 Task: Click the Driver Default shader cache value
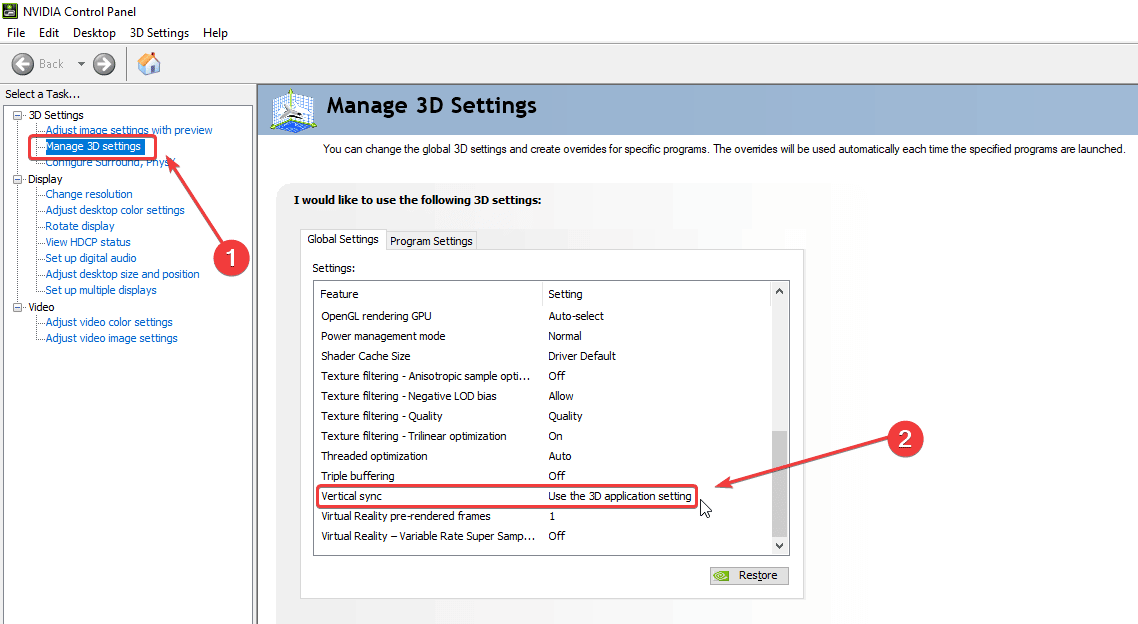(581, 356)
